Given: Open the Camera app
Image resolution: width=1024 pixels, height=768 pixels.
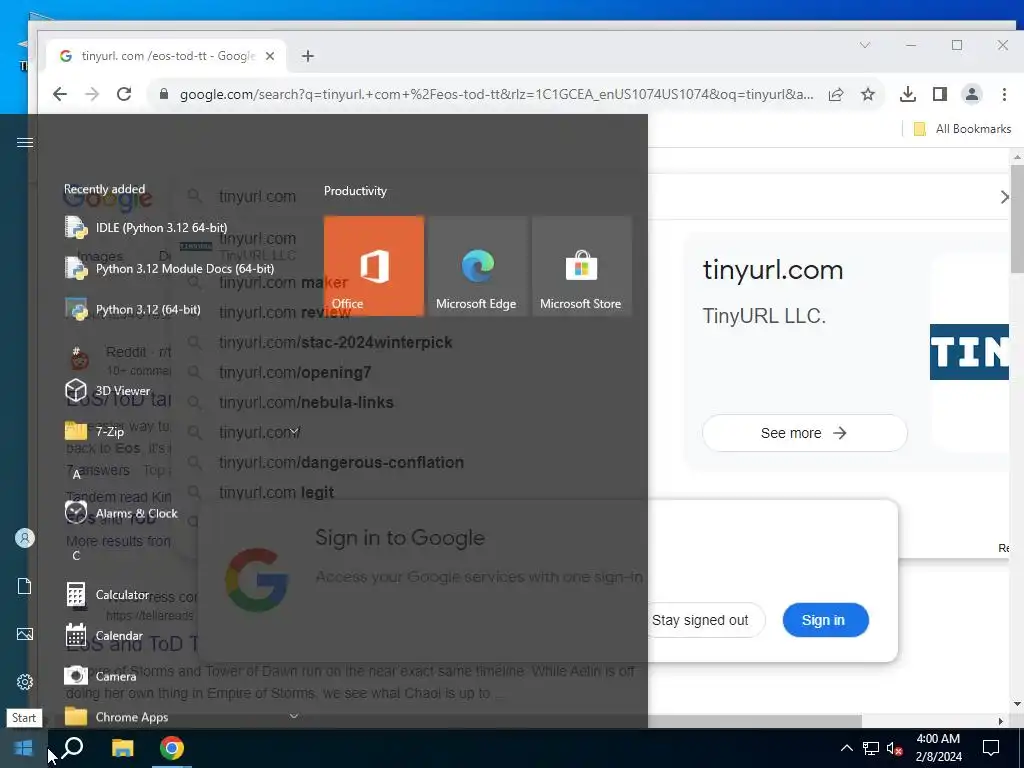Looking at the screenshot, I should (101, 677).
